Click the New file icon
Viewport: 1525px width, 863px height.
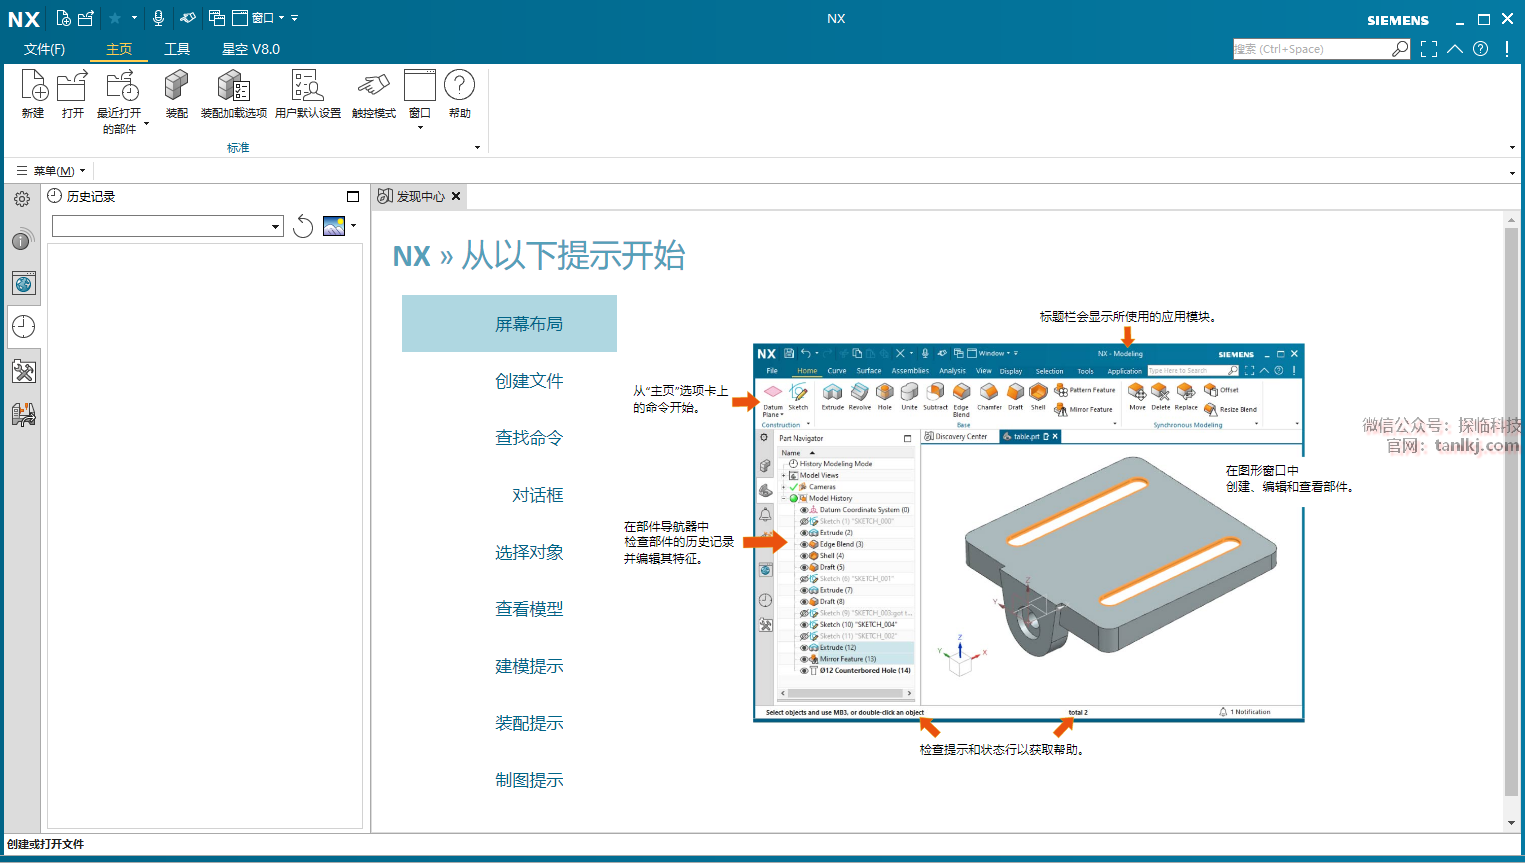coord(33,88)
